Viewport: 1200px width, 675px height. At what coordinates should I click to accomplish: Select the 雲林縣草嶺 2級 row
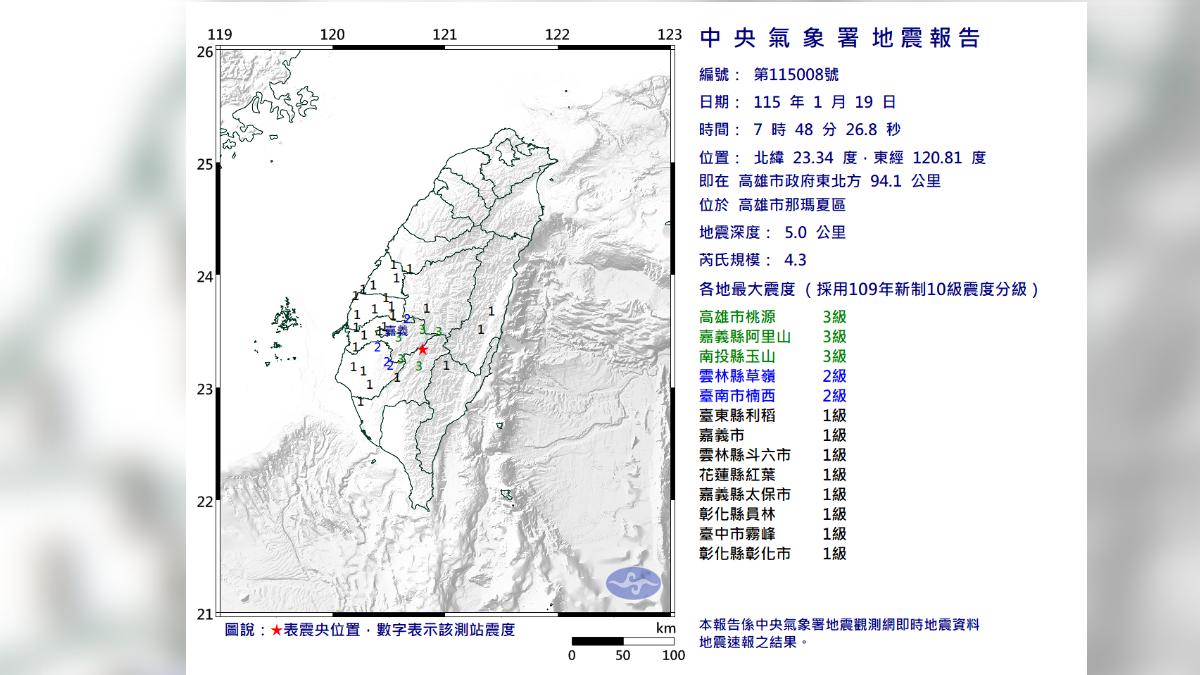click(x=773, y=376)
